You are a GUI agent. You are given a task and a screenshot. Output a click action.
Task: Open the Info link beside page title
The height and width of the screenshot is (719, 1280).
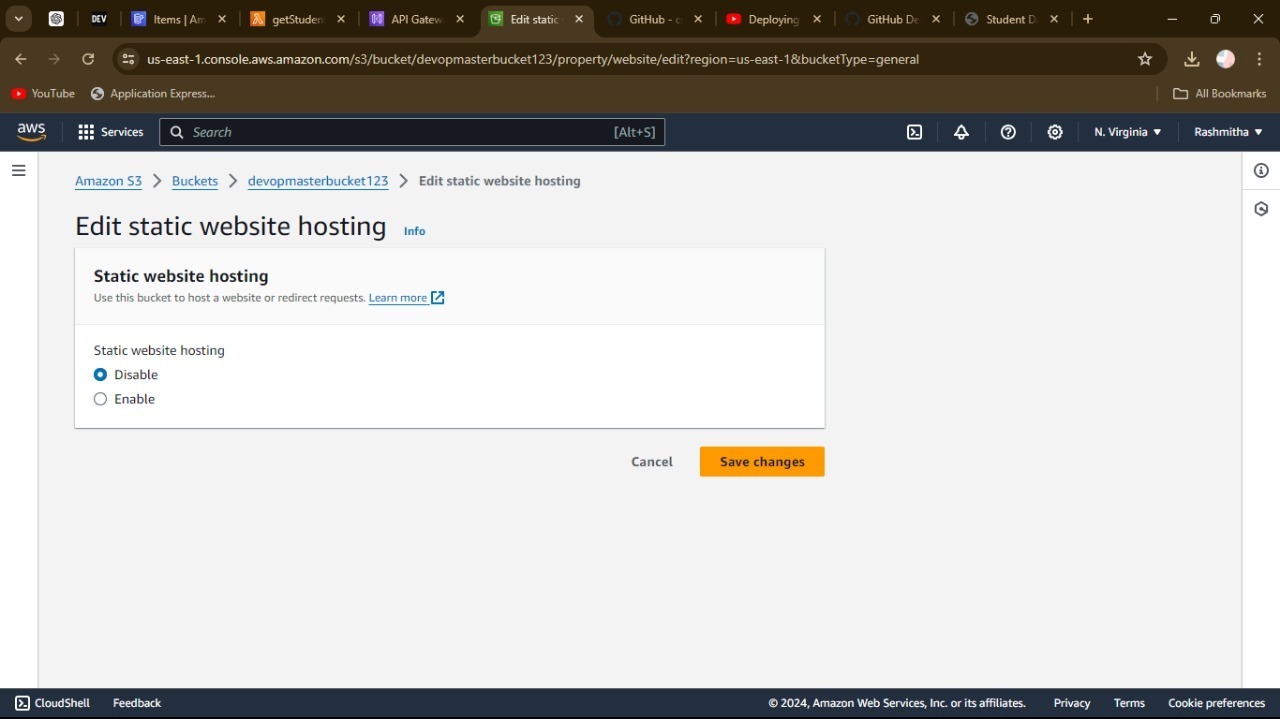pyautogui.click(x=414, y=231)
